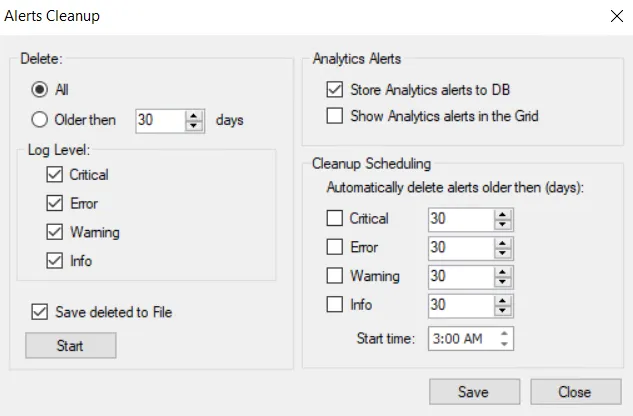Close the Alerts Cleanup dialog with X
Viewport: 633px width, 416px height.
click(617, 16)
